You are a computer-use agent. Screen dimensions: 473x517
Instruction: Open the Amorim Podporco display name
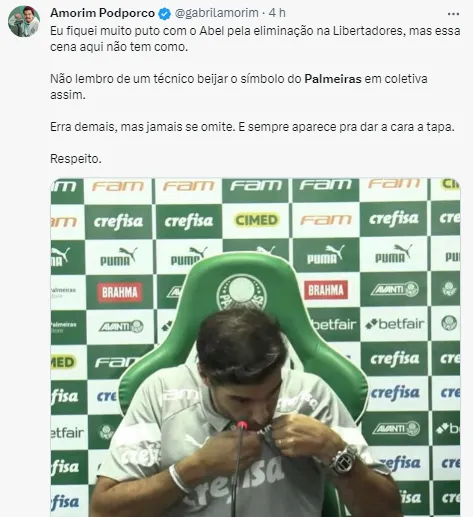[102, 13]
